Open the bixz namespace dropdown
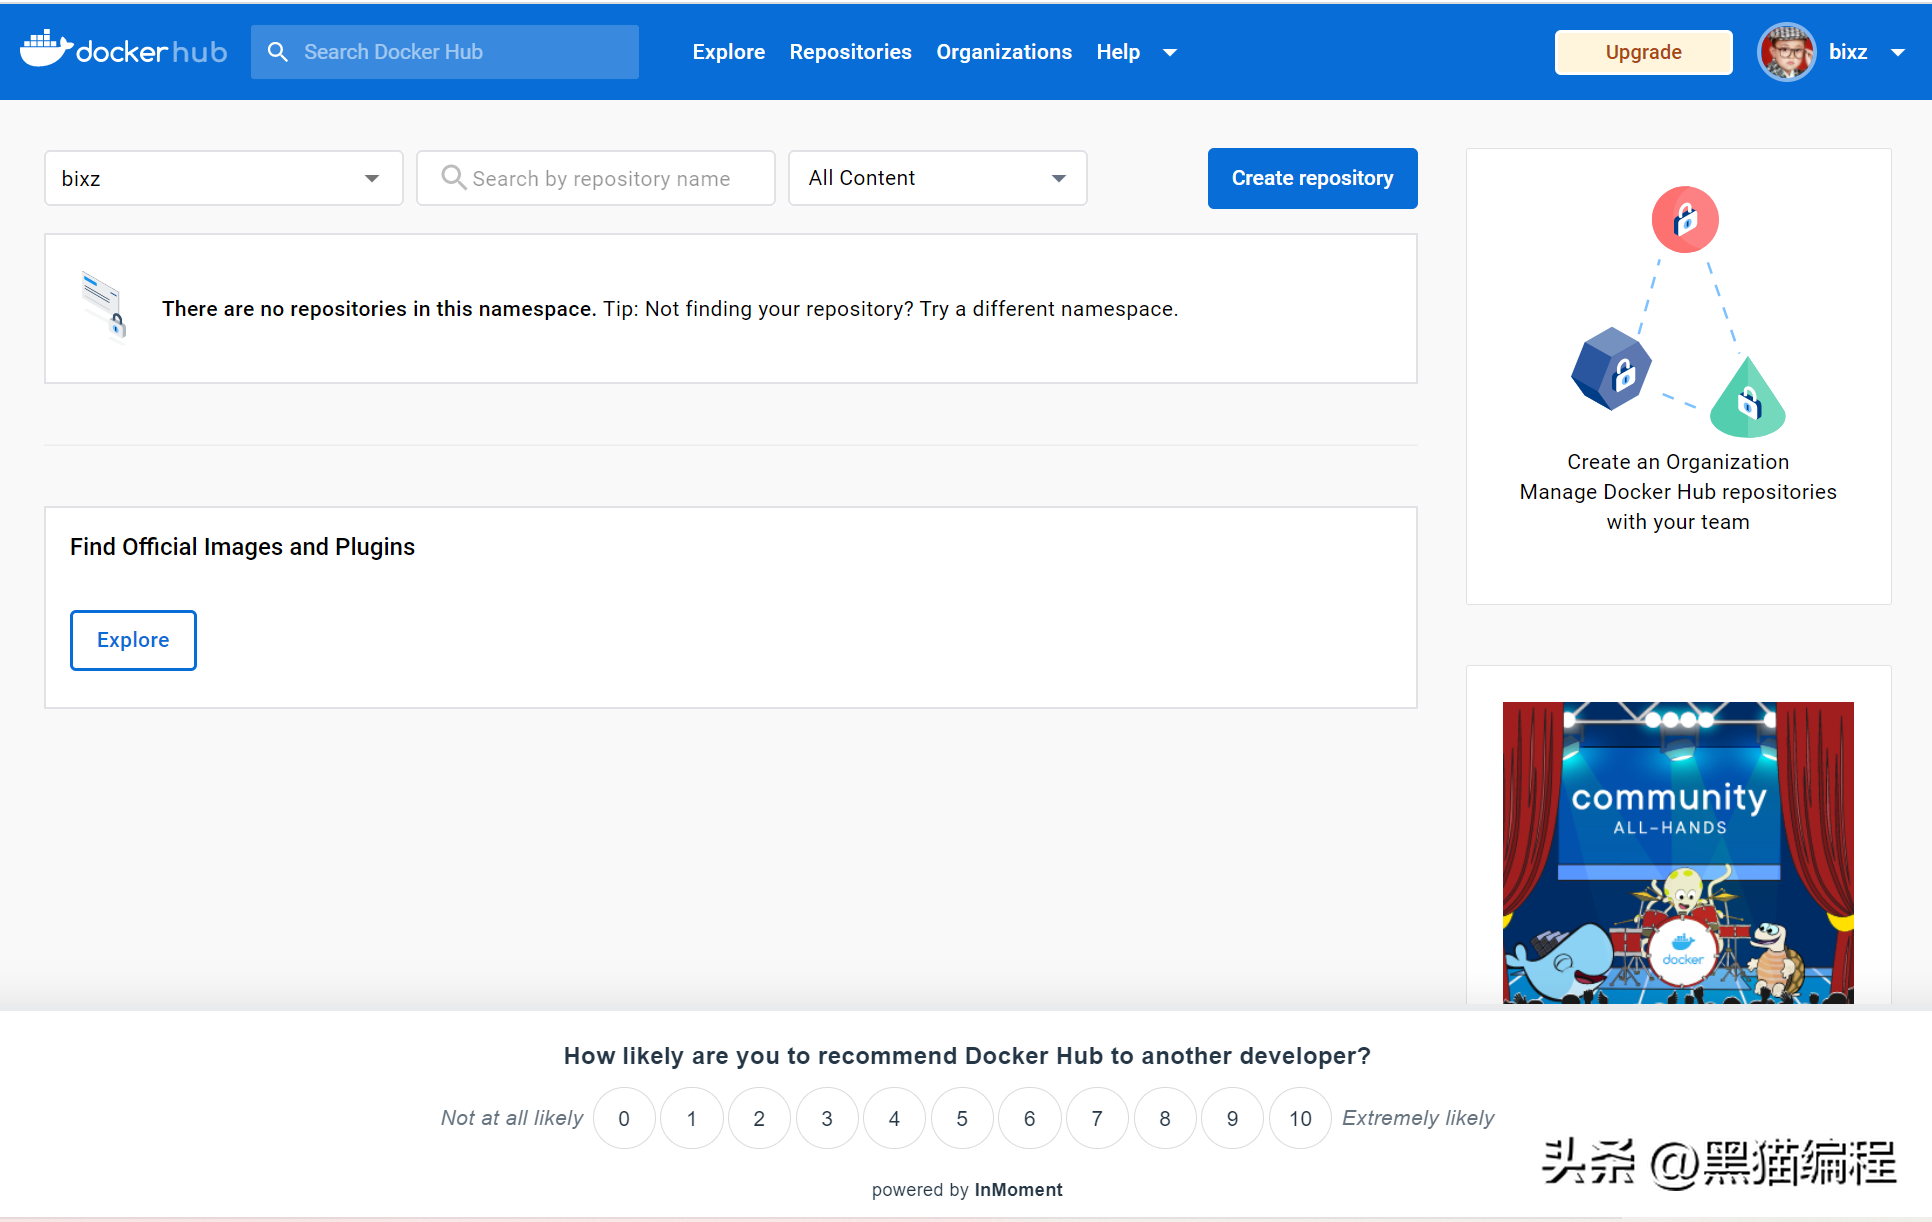The height and width of the screenshot is (1222, 1932). pos(223,178)
